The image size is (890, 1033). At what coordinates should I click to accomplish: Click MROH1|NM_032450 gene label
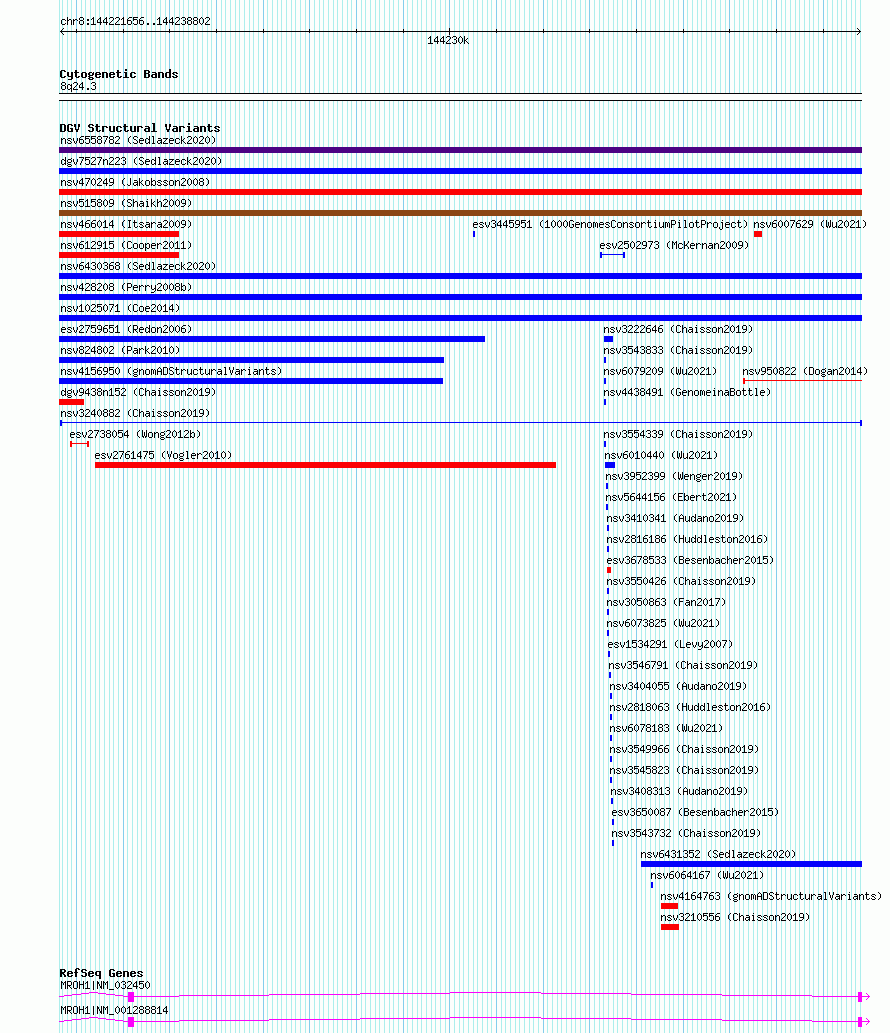click(x=105, y=986)
